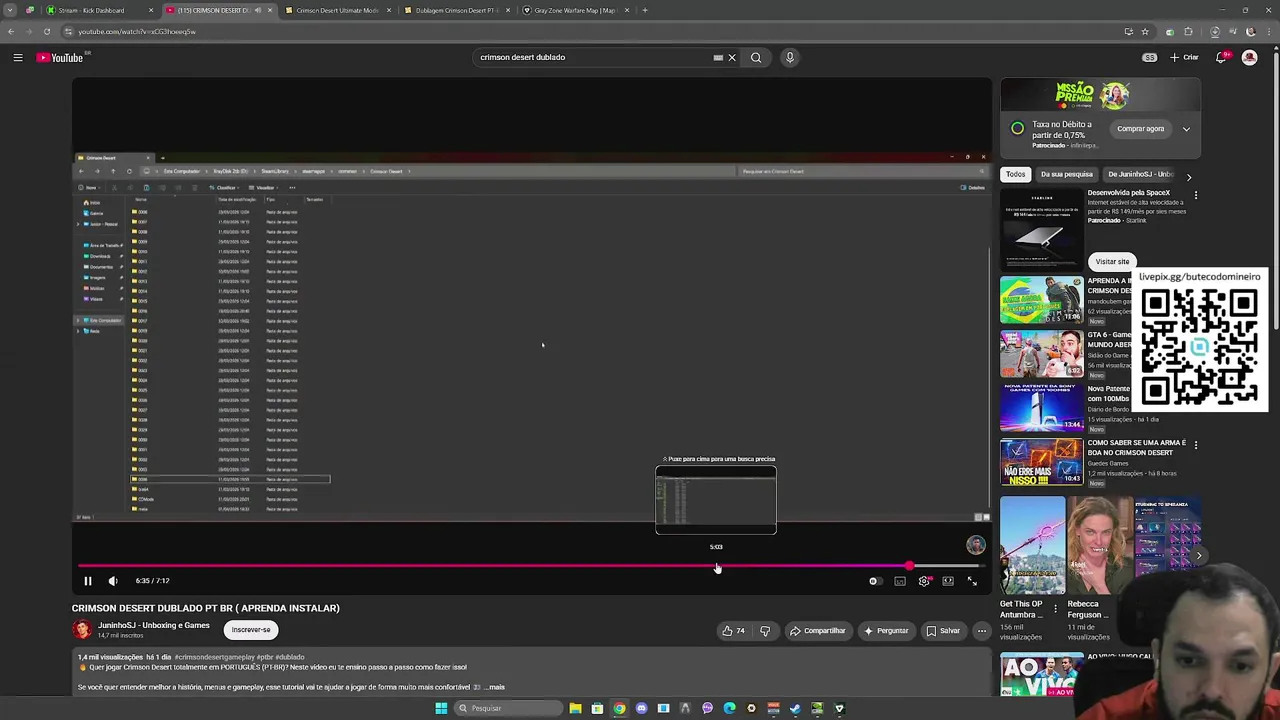The height and width of the screenshot is (720, 1280).
Task: Like the video with 74 likes
Action: pos(734,631)
